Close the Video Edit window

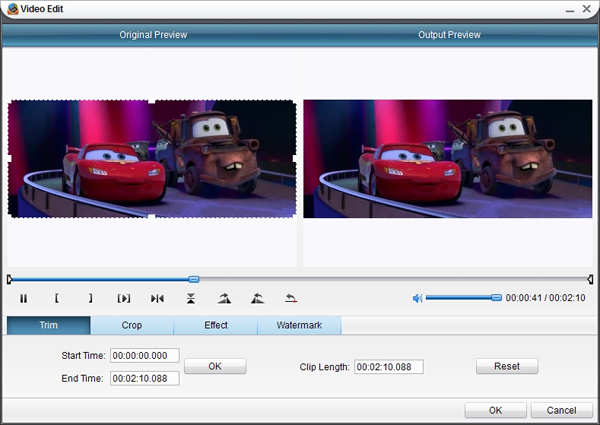[587, 8]
